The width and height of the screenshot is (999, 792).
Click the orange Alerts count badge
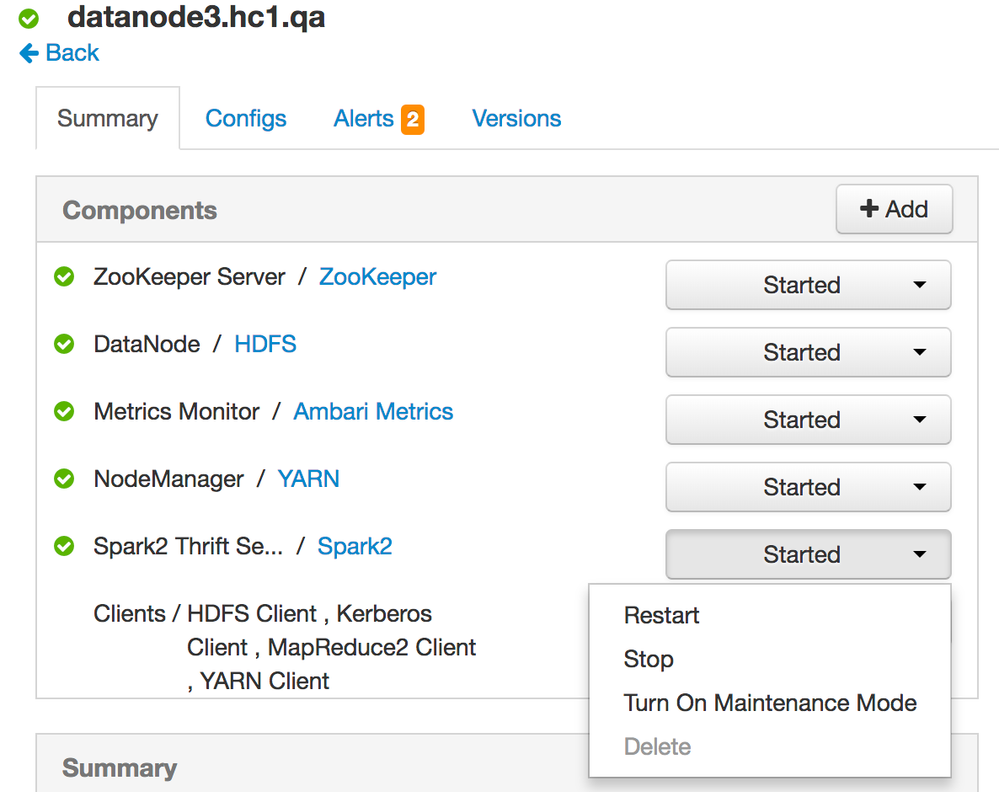pos(412,120)
